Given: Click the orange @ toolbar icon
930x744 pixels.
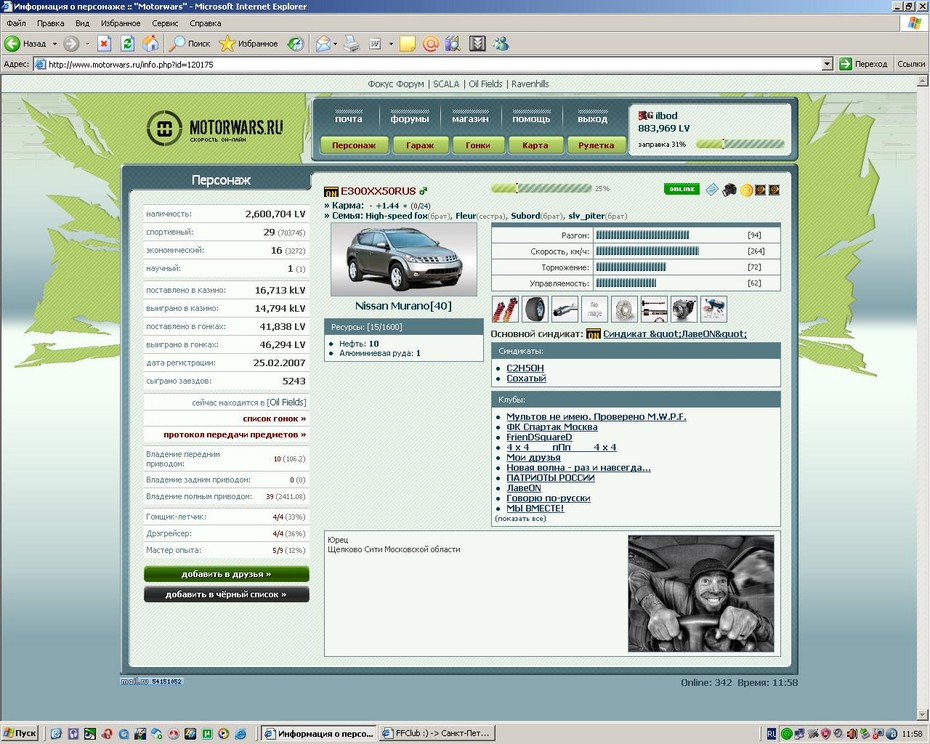Looking at the screenshot, I should pos(431,43).
